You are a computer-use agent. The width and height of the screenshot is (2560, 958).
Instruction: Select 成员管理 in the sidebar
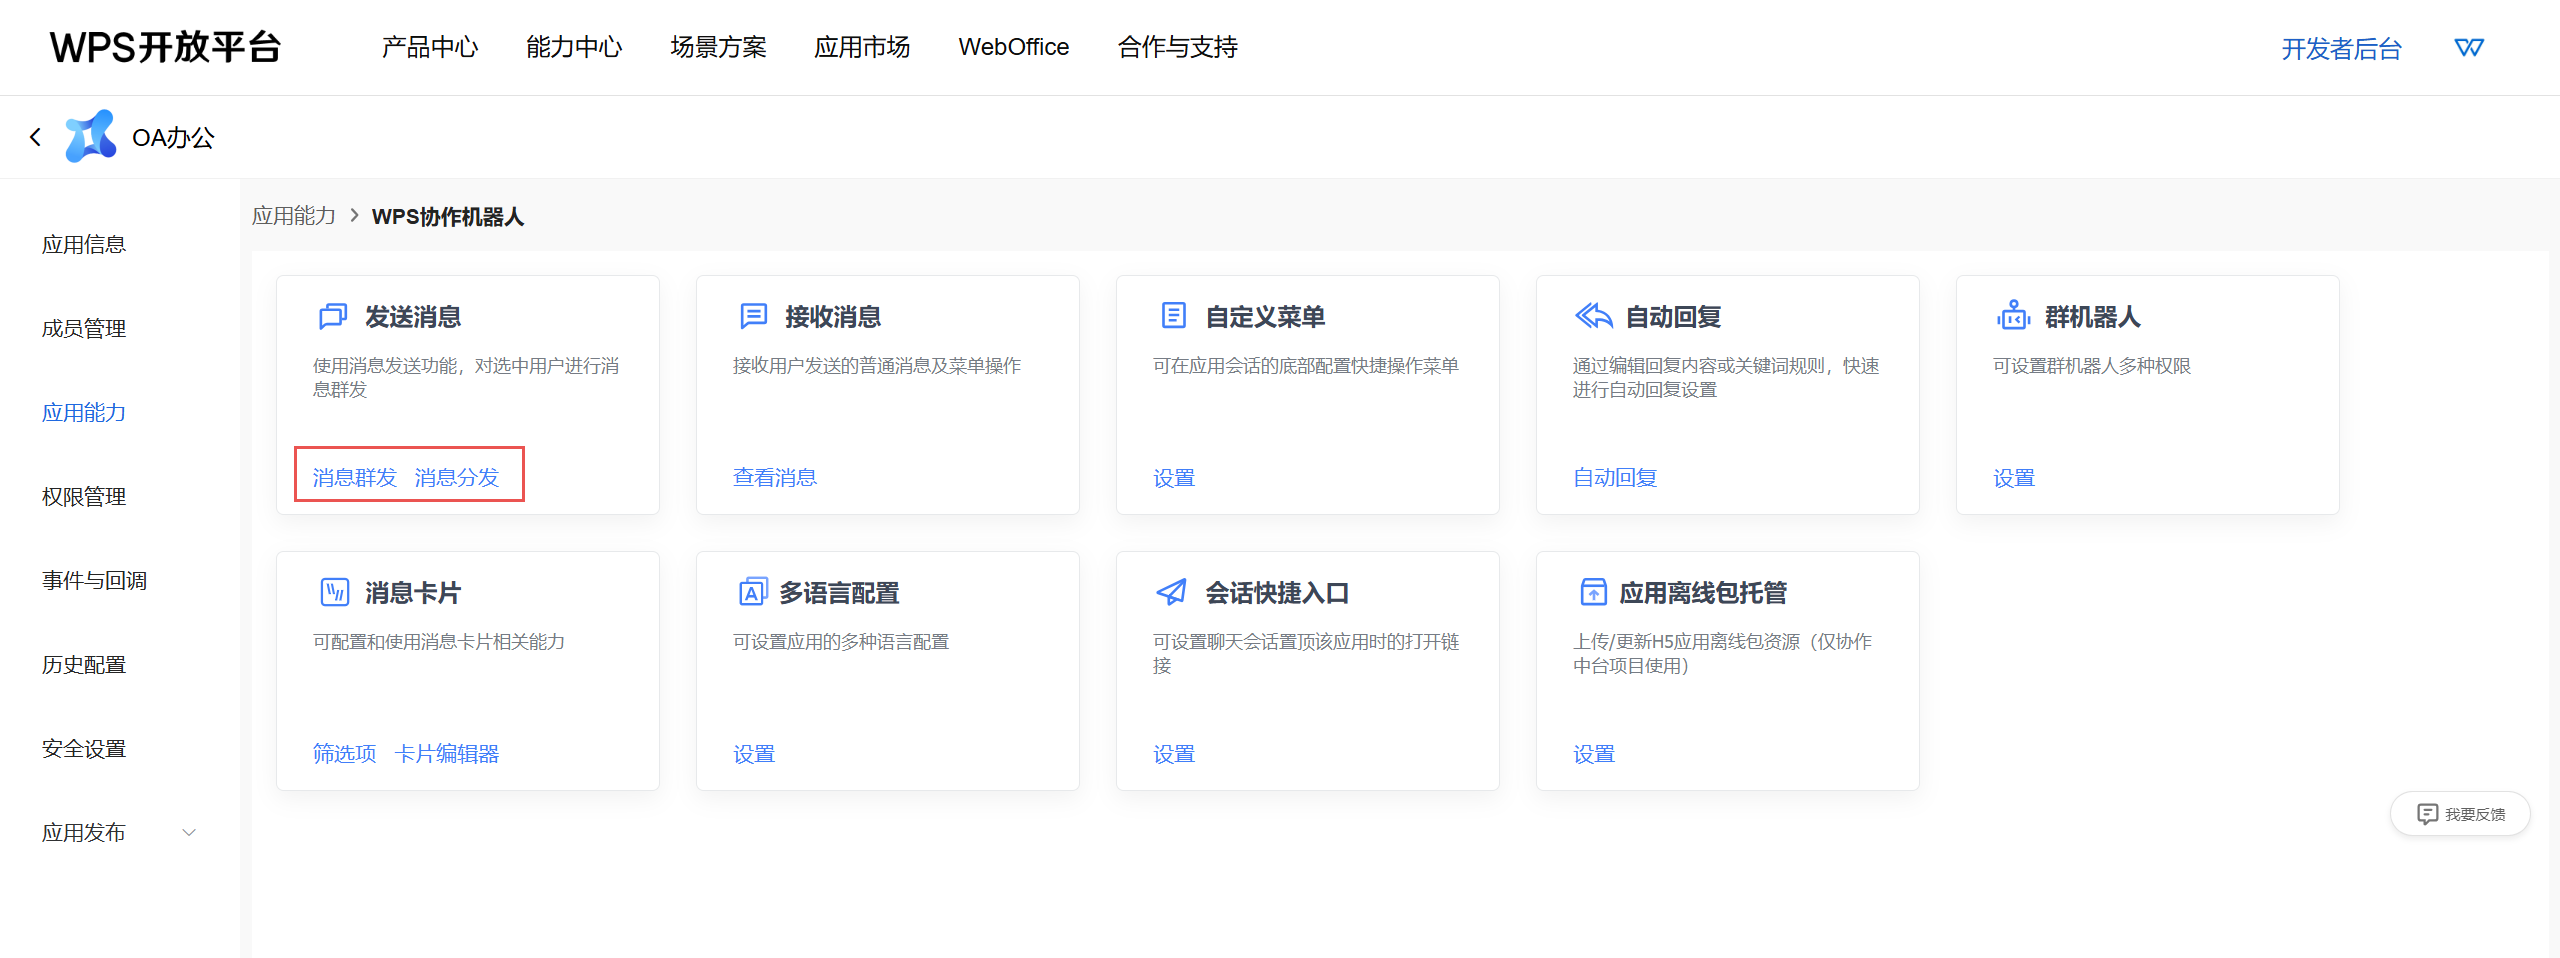pos(84,328)
